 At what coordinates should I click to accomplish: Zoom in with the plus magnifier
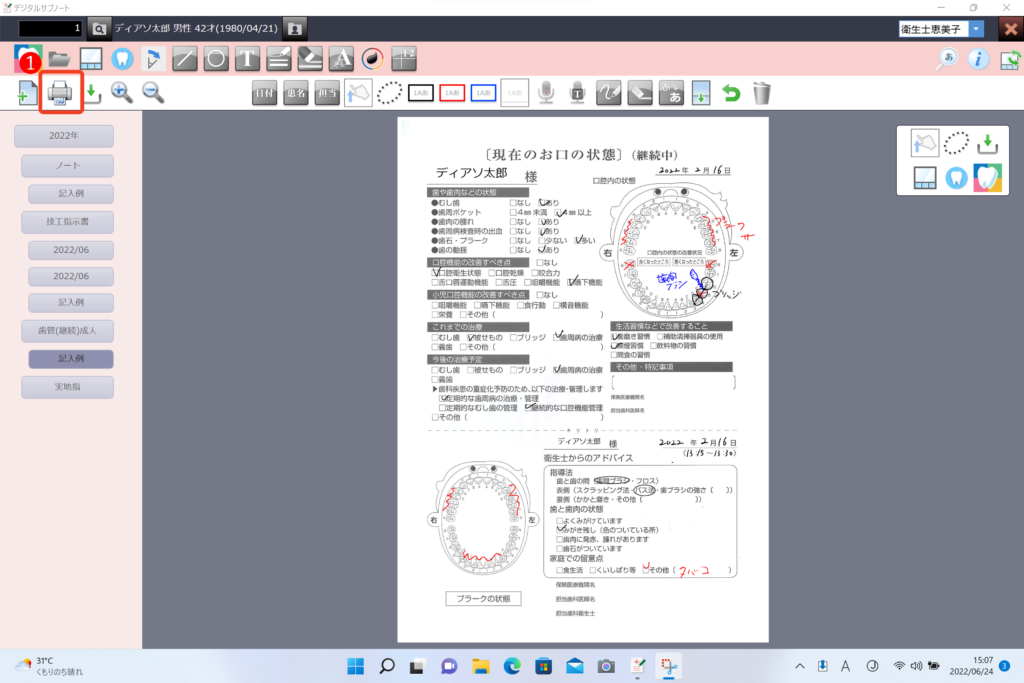[122, 93]
